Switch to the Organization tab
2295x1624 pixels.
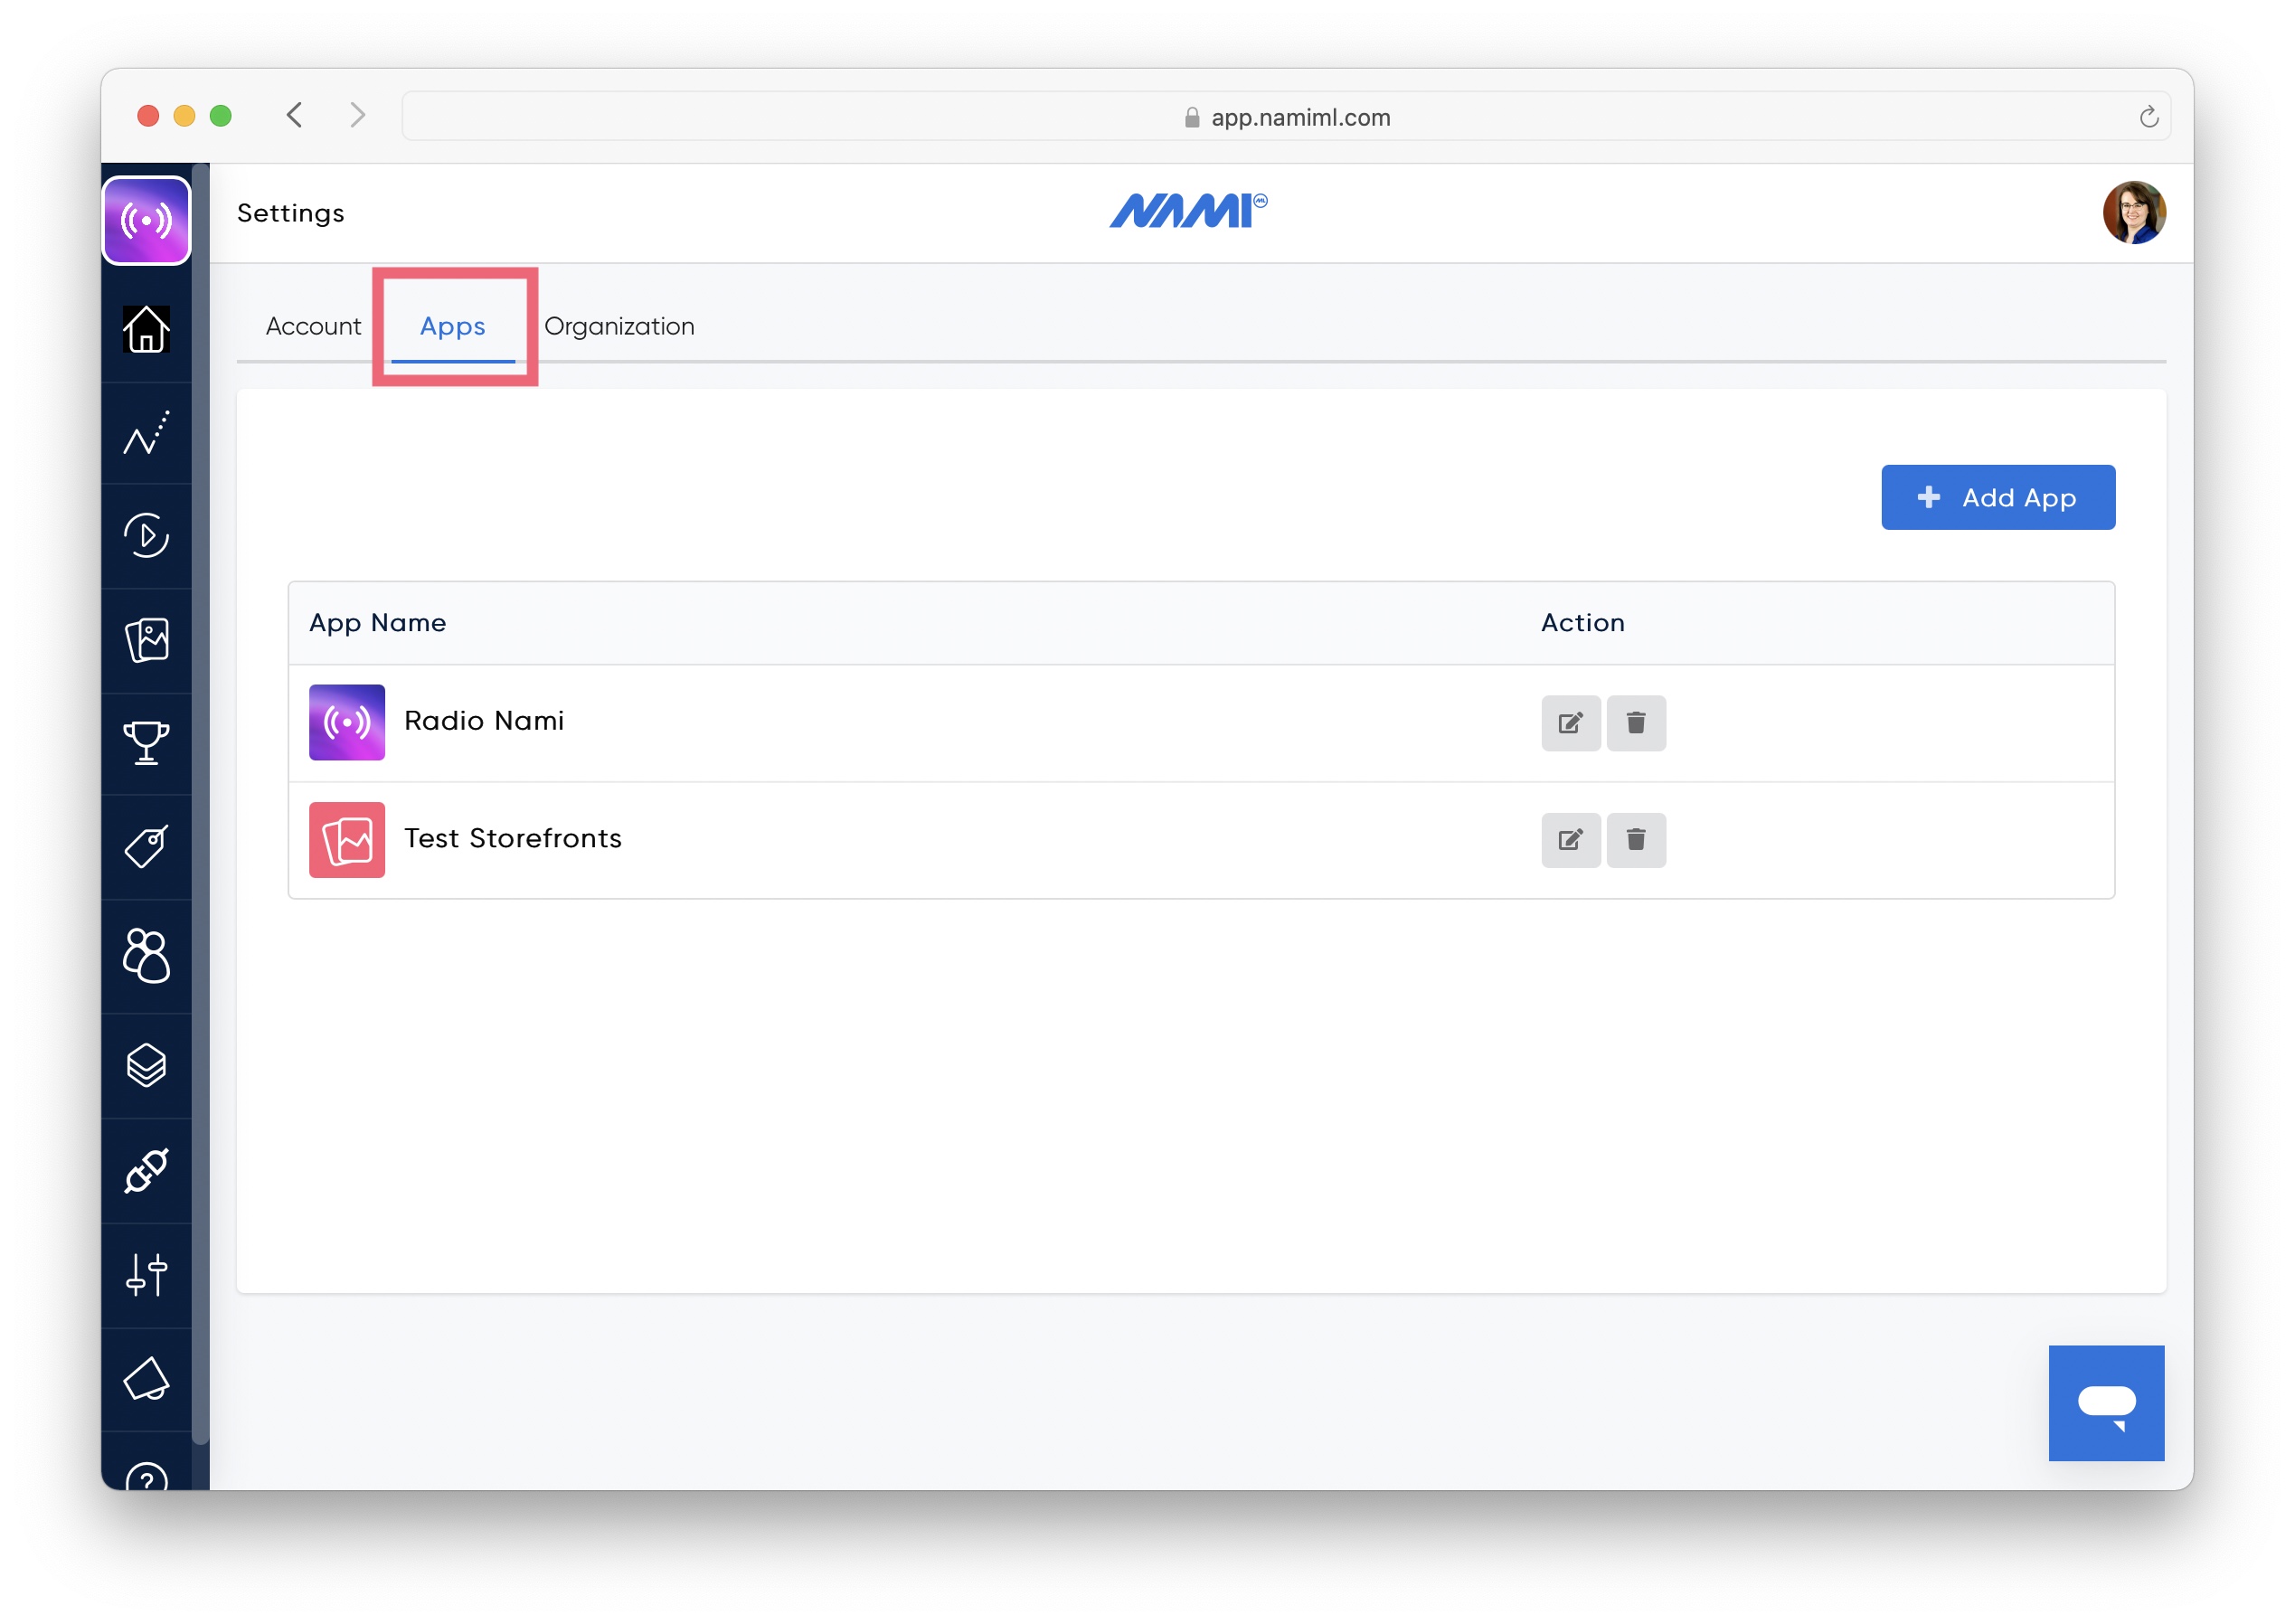point(619,326)
